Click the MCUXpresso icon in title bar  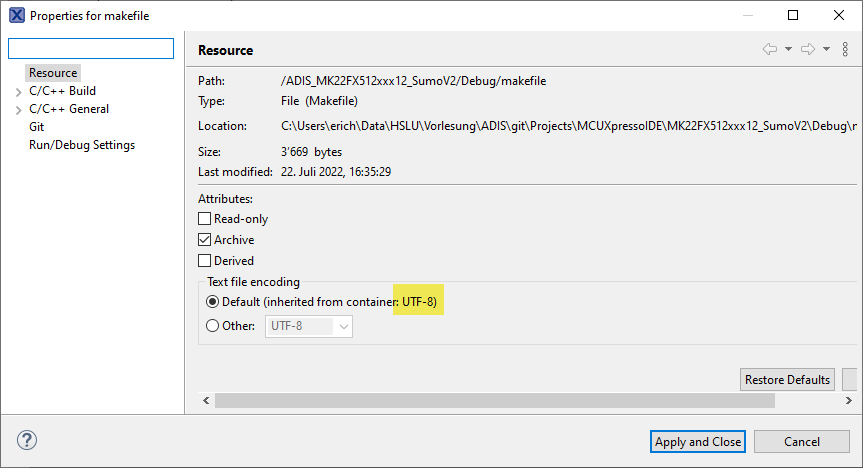(17, 15)
